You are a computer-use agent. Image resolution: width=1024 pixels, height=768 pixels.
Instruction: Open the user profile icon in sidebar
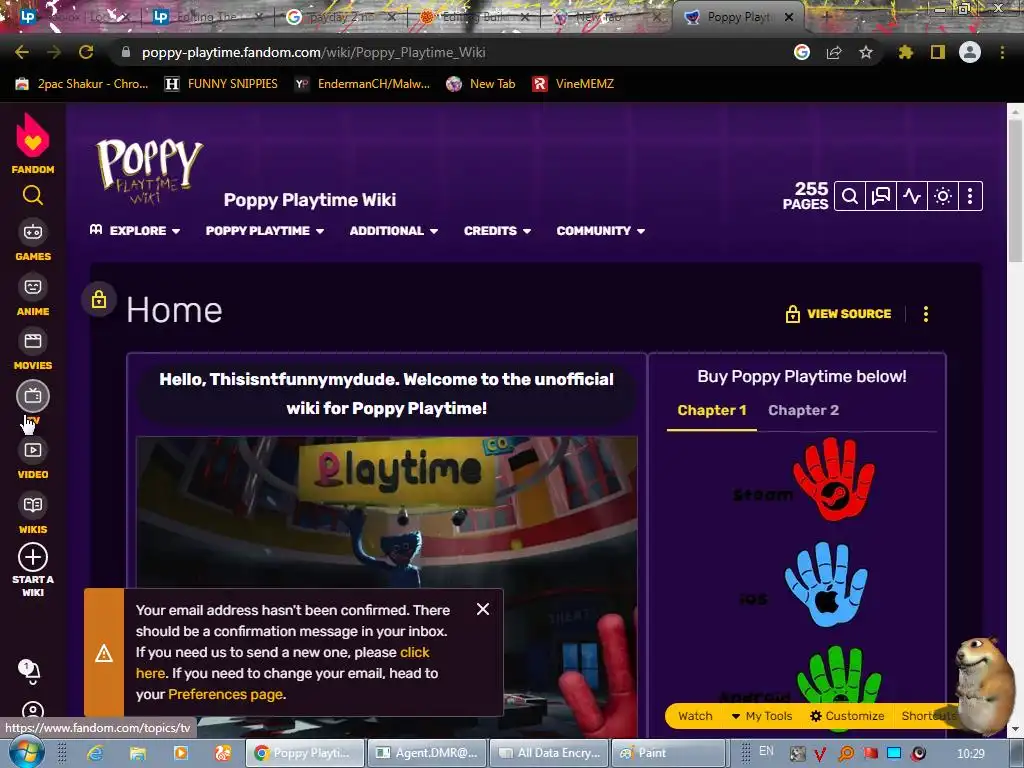point(33,711)
